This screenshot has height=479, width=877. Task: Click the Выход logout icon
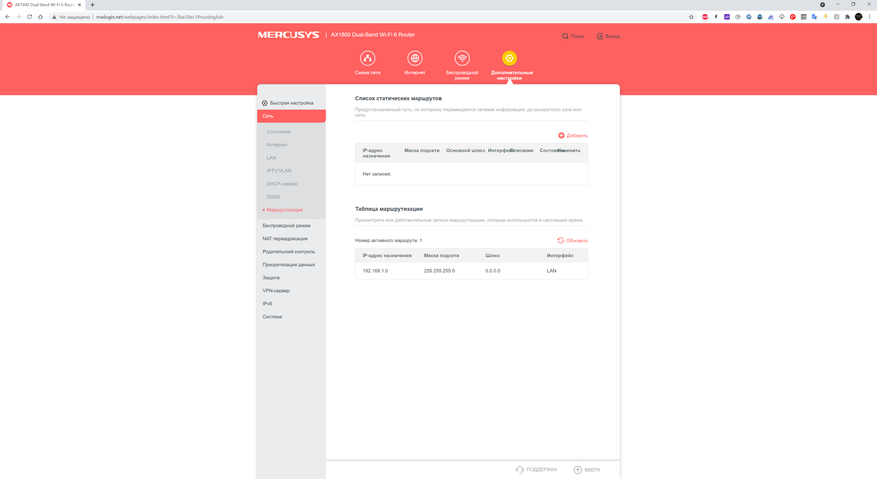pyautogui.click(x=600, y=36)
